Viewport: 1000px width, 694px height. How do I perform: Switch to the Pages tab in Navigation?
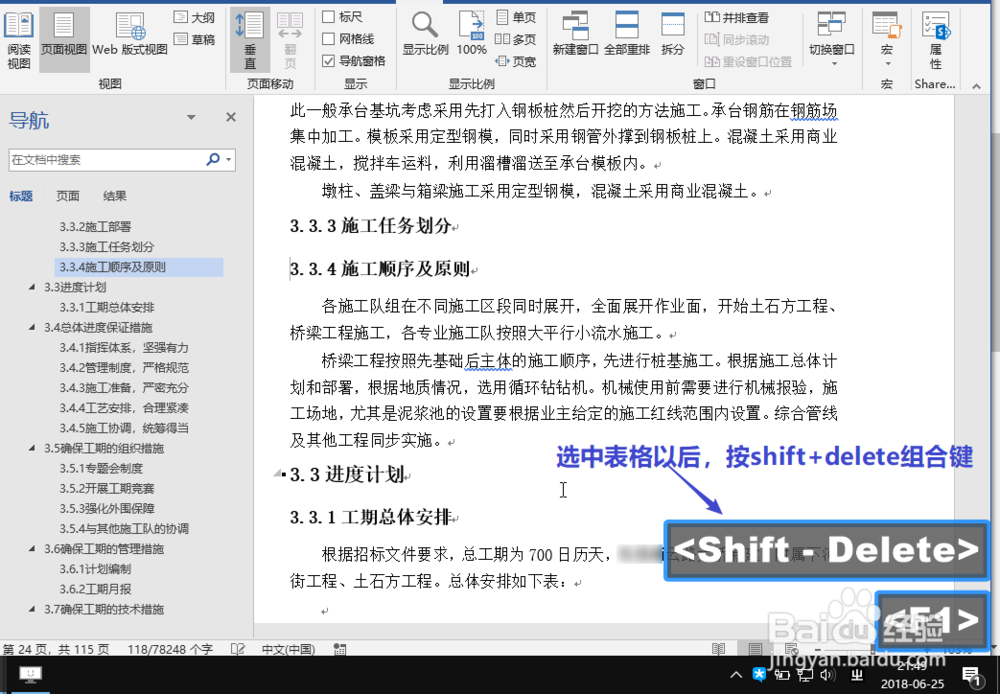click(67, 196)
